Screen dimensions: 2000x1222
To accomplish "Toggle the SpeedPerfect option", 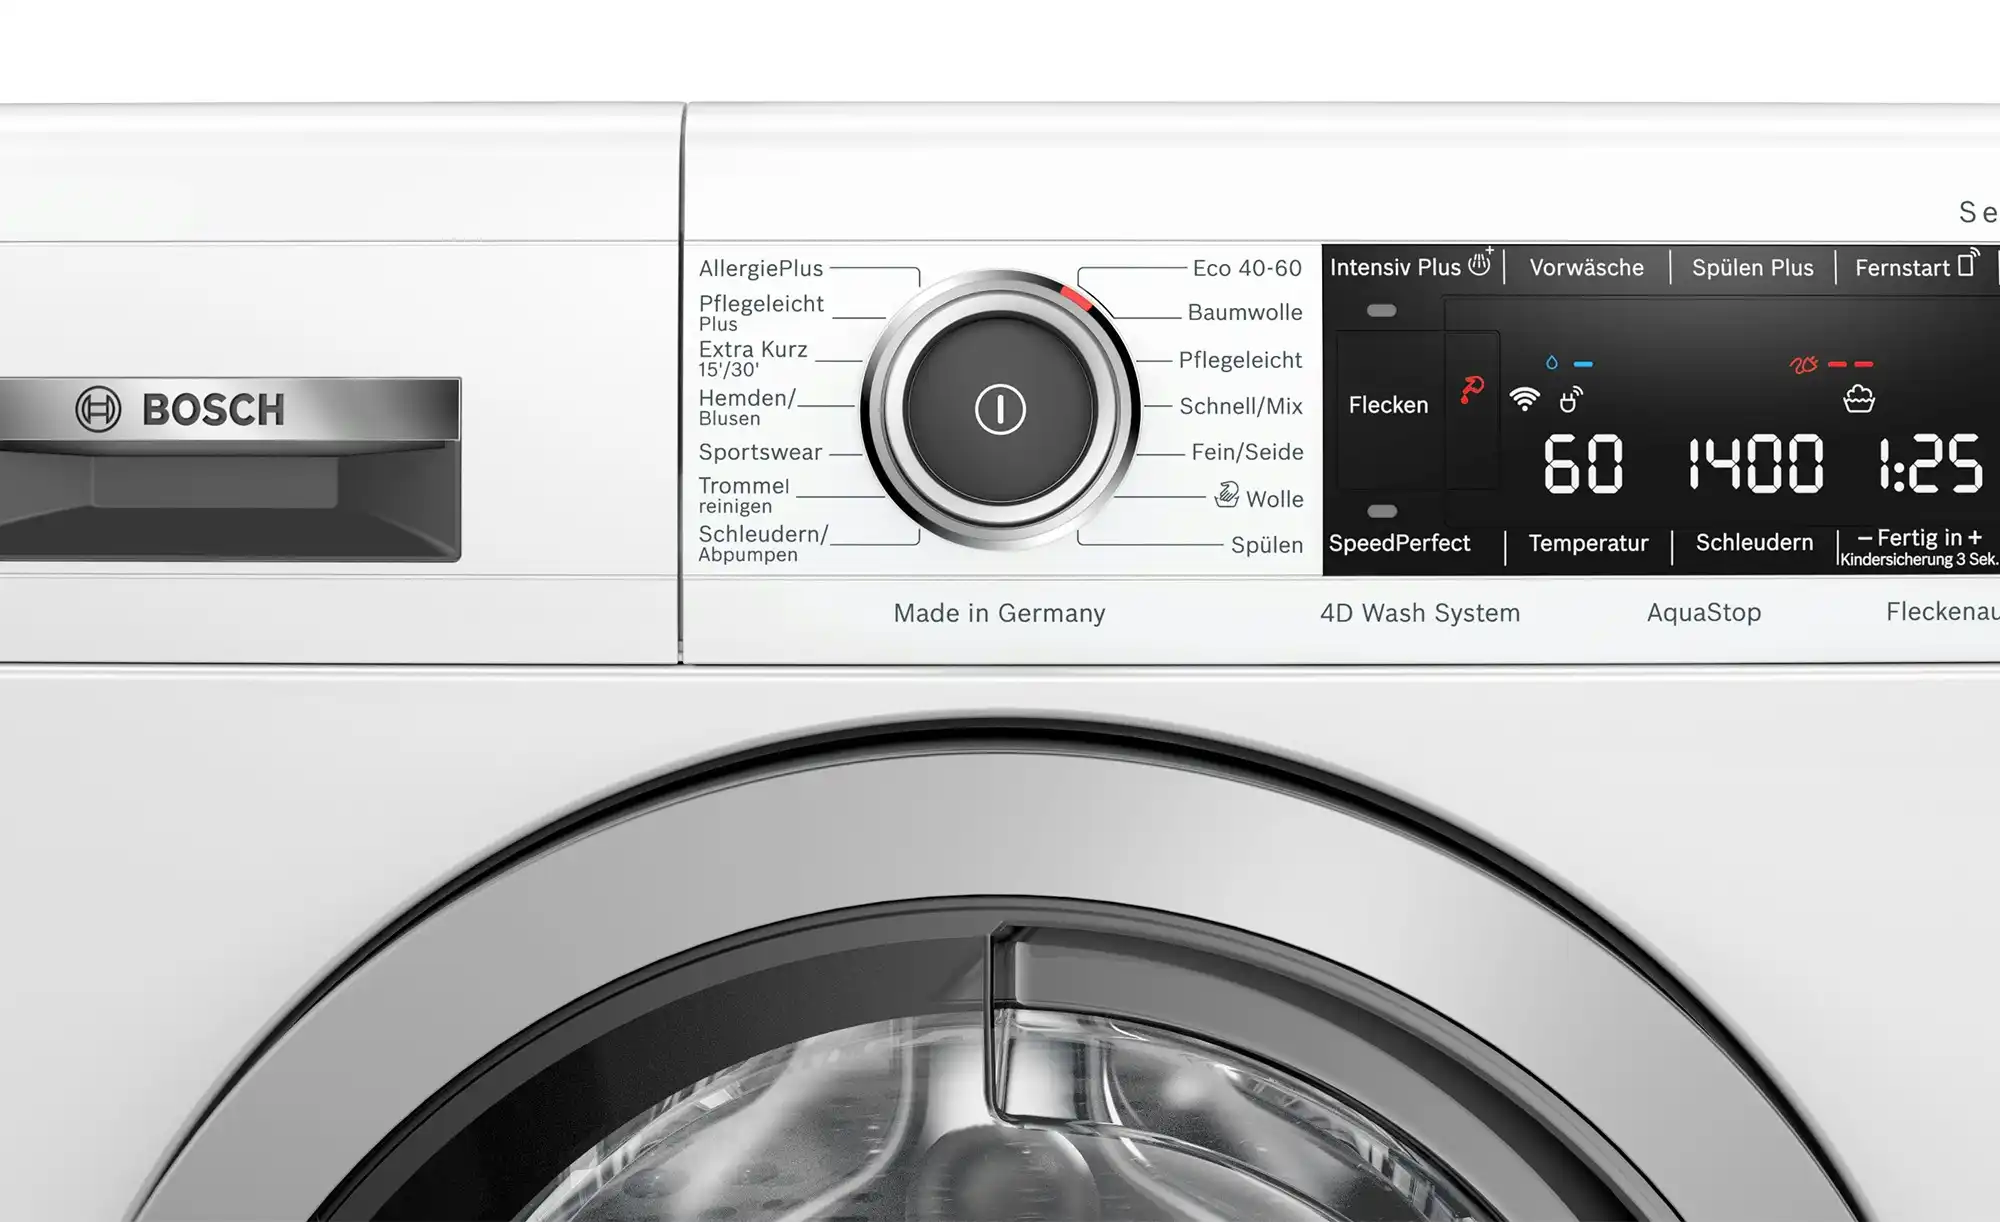I will (1399, 543).
